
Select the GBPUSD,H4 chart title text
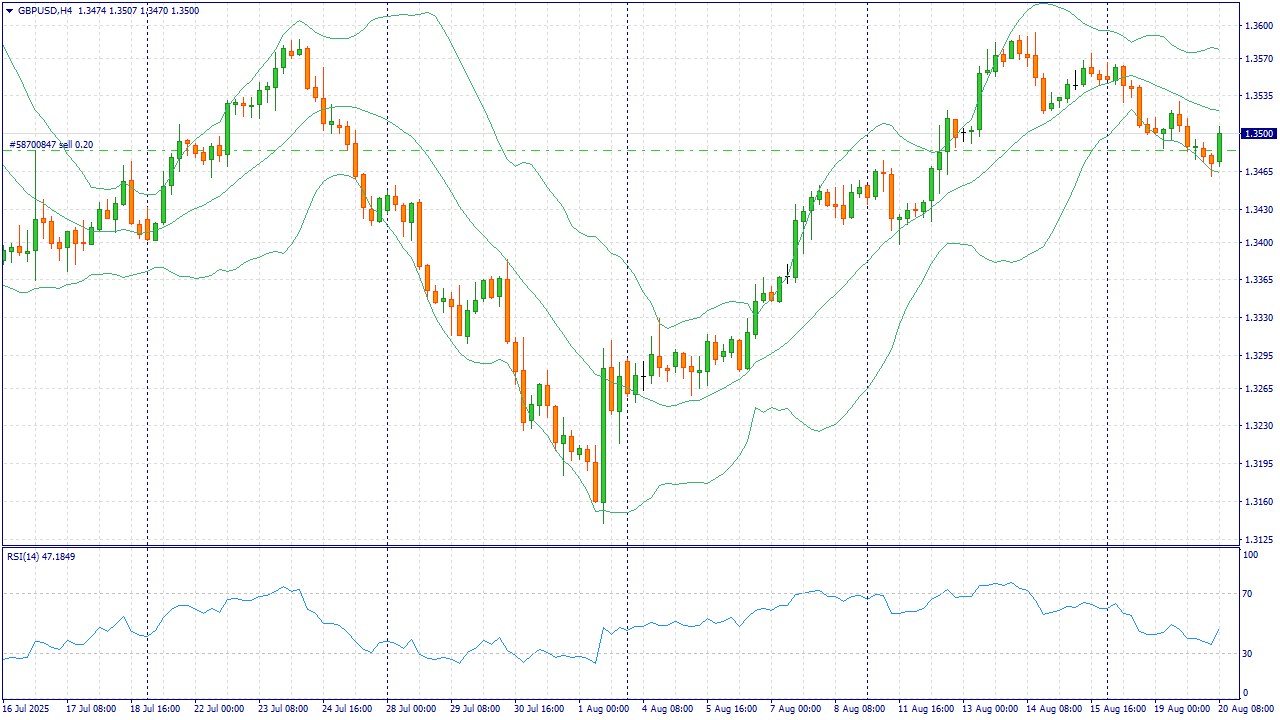coord(45,10)
